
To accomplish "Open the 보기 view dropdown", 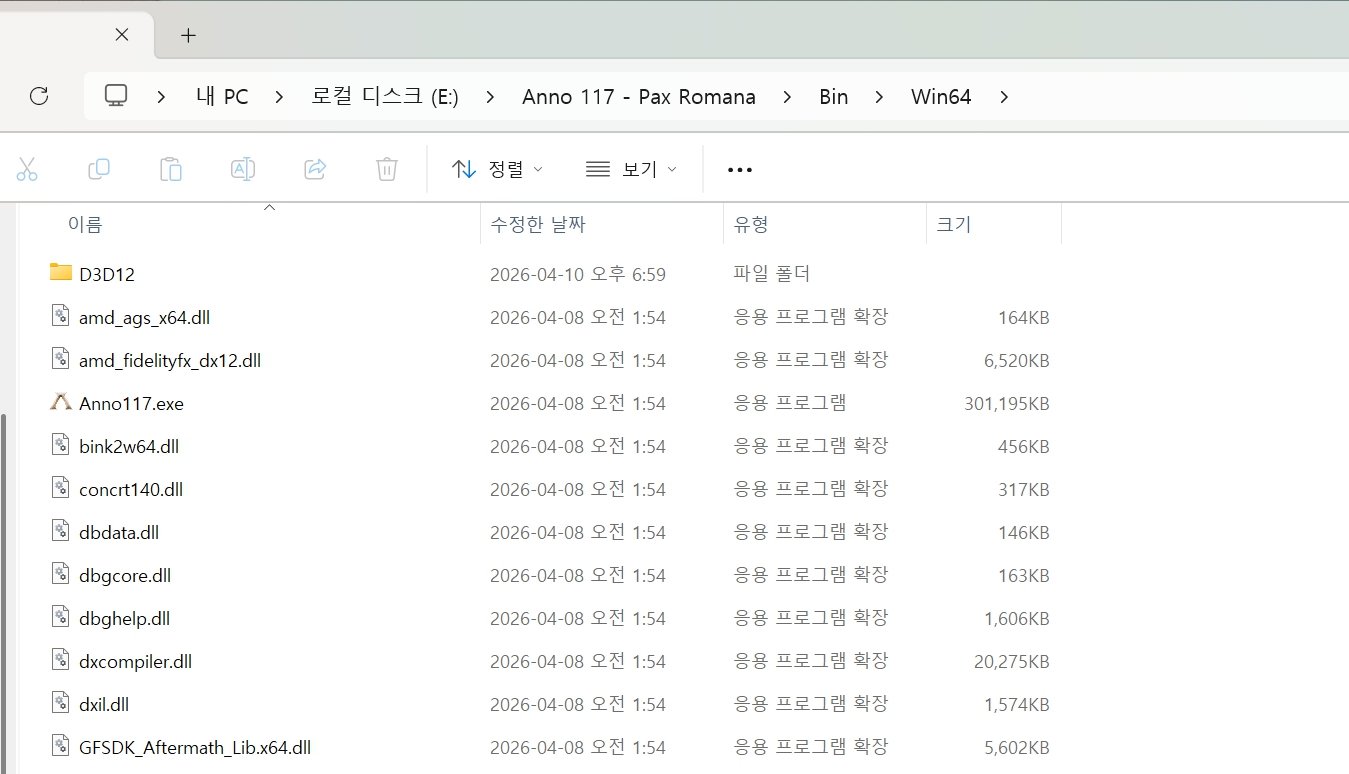I will pos(632,170).
